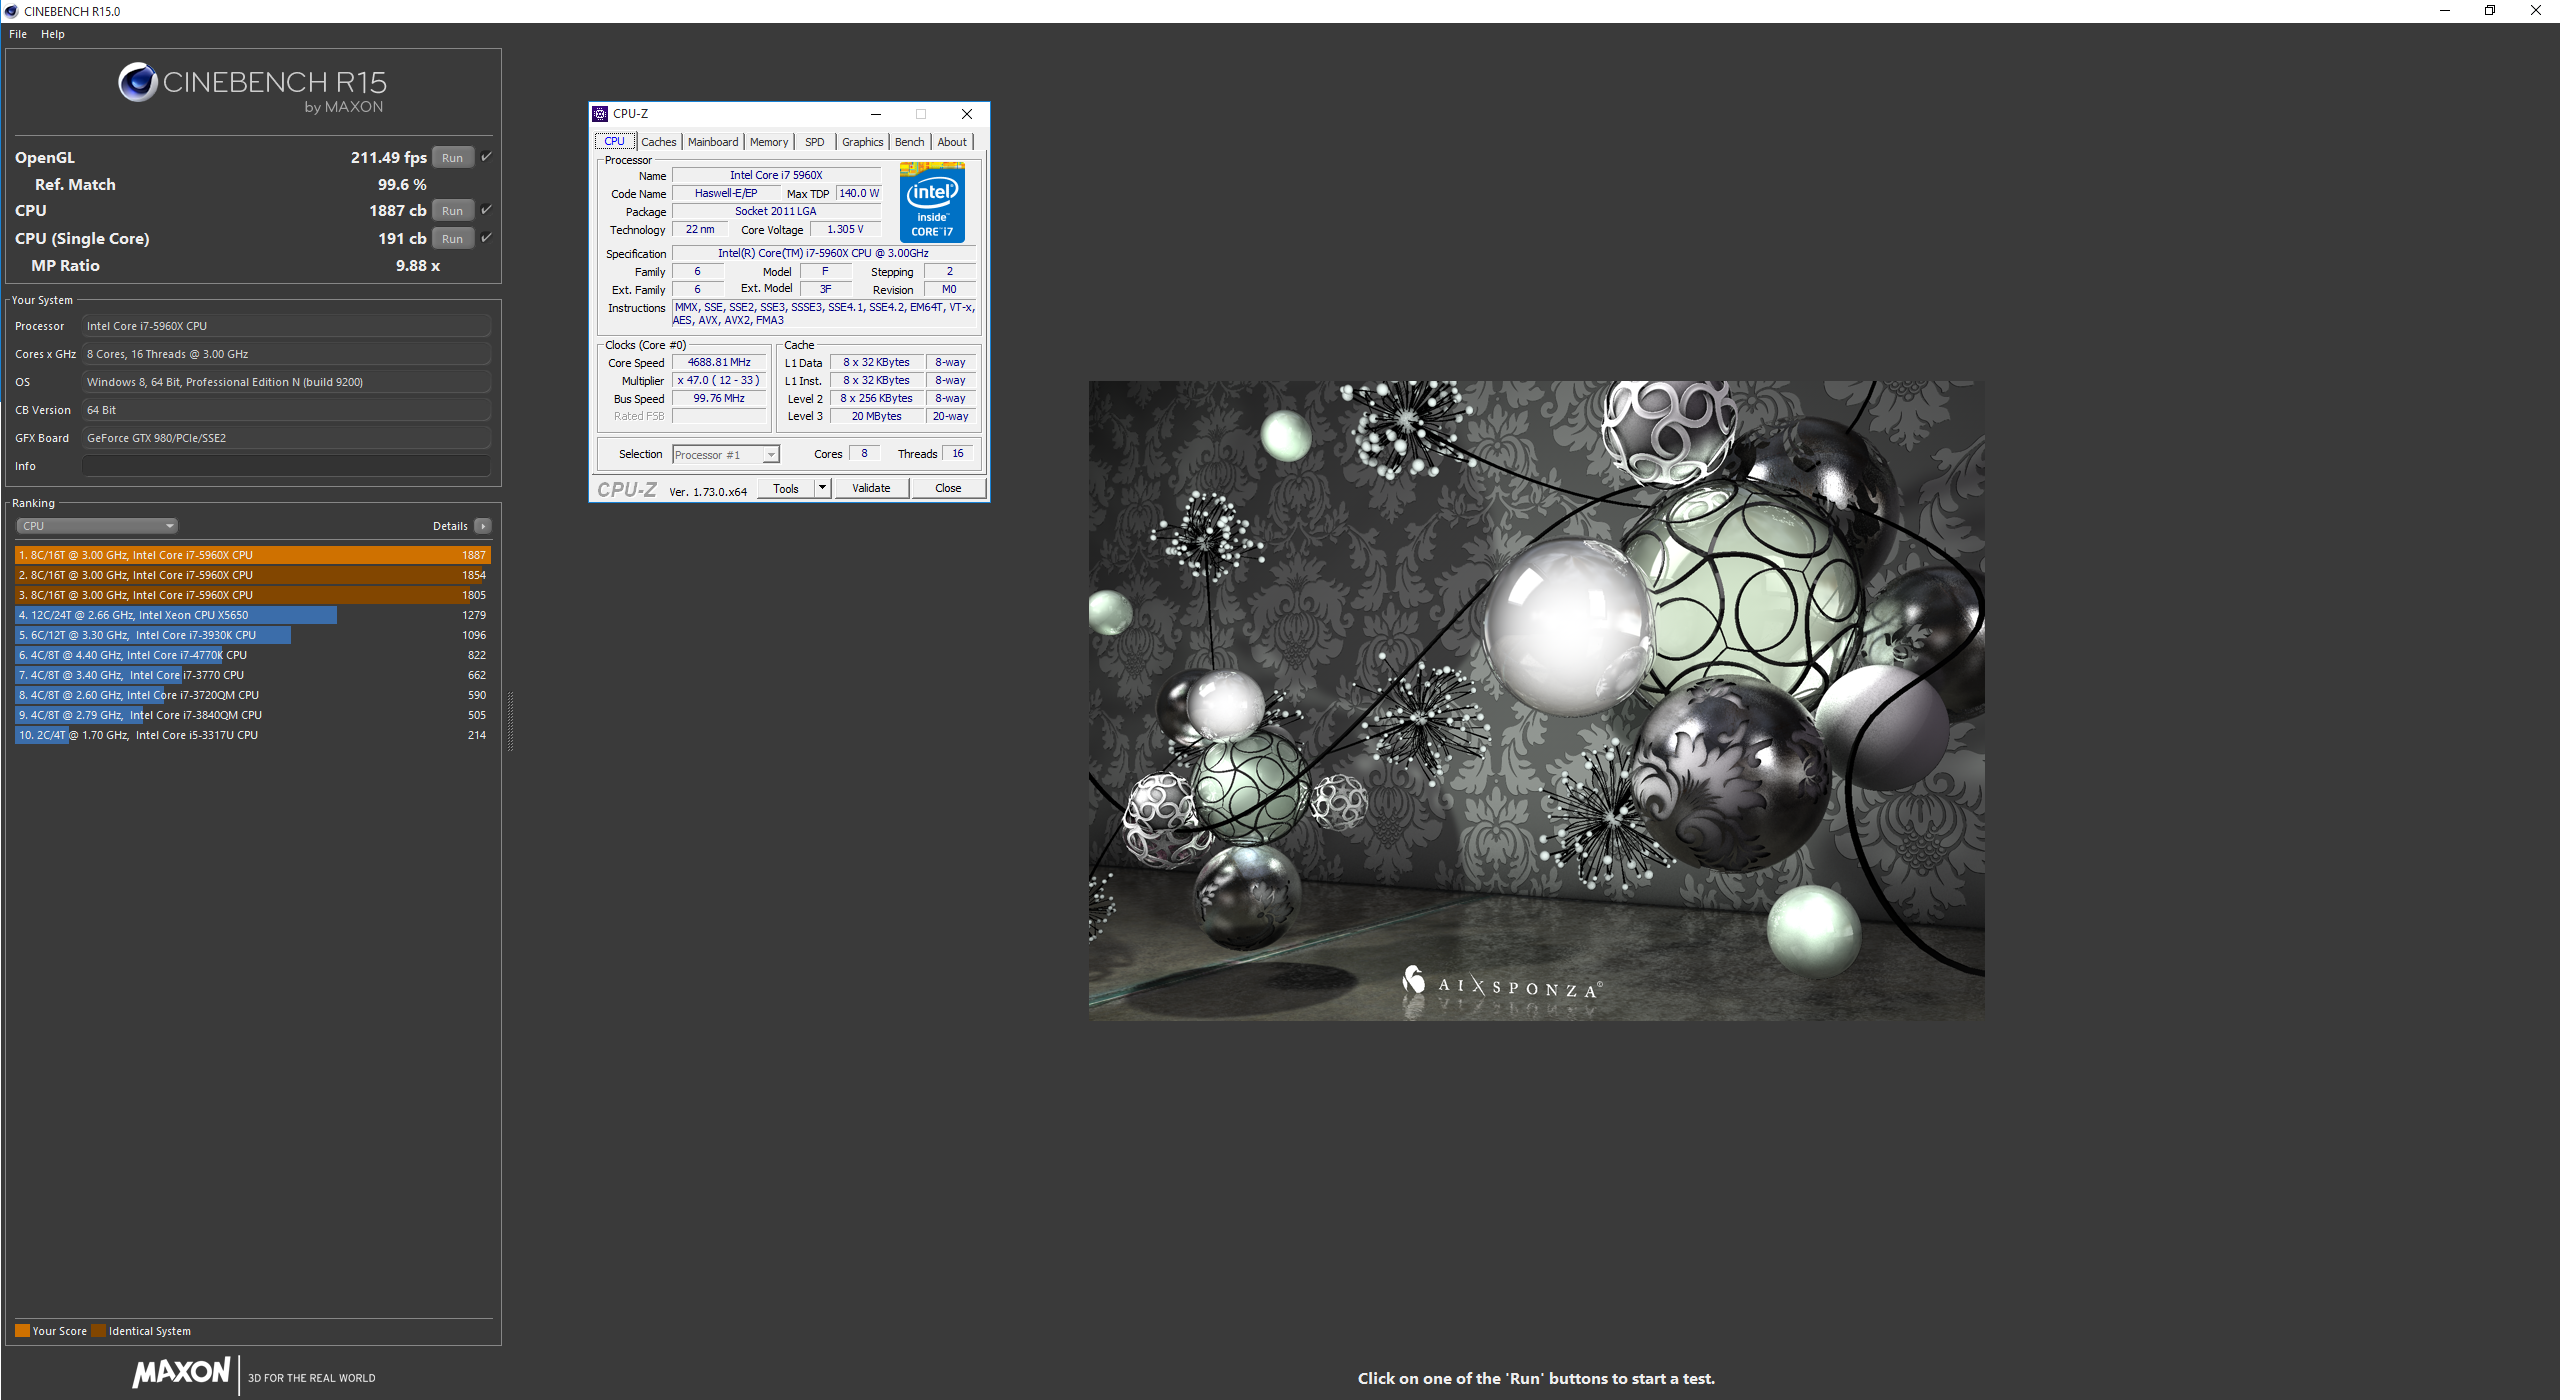Screen dimensions: 2560x1400
Task: Switch to the Graphics tab in CPU-Z
Action: [862, 142]
